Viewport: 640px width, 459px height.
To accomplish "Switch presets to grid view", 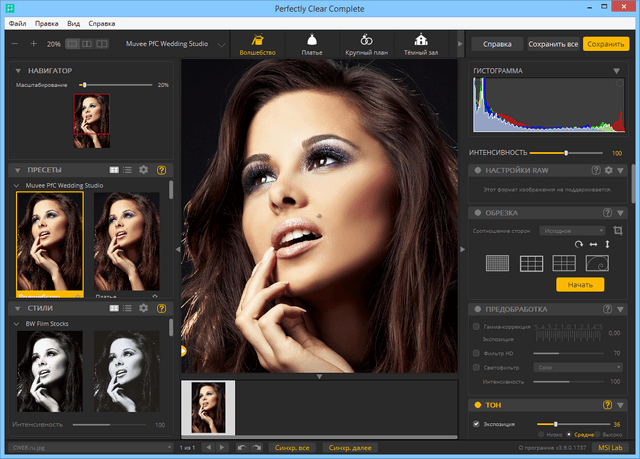I will (x=114, y=170).
